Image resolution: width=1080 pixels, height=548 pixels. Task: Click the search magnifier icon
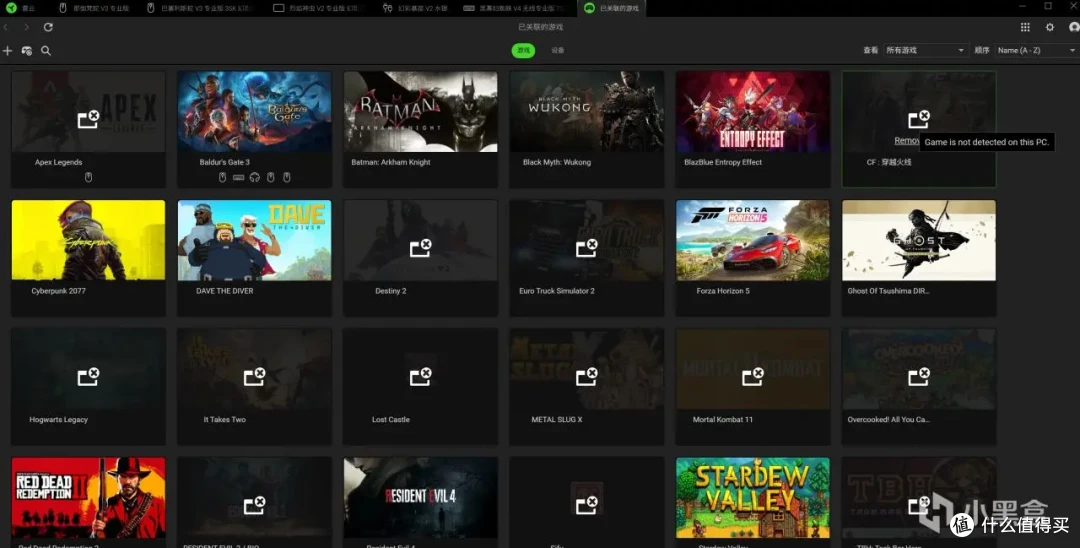pyautogui.click(x=45, y=51)
